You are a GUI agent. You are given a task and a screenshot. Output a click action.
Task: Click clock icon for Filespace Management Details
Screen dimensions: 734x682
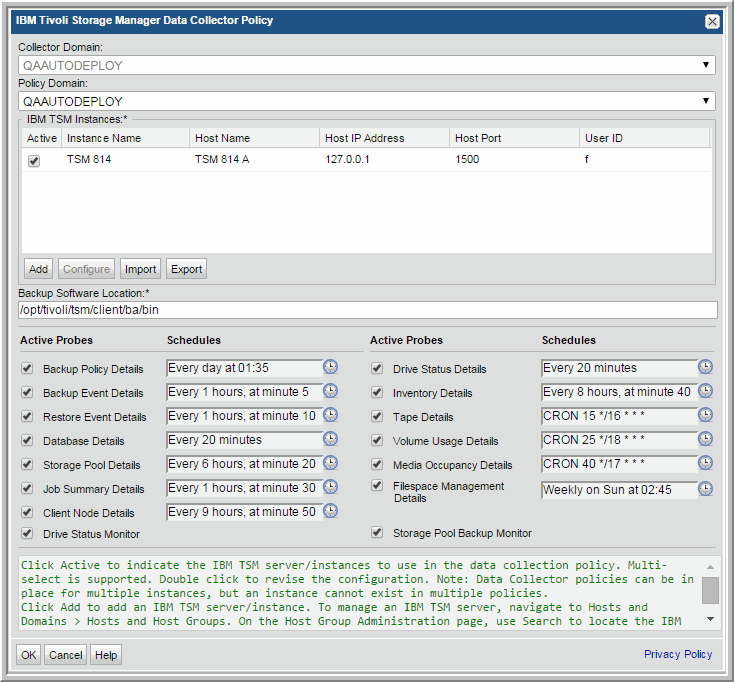706,489
